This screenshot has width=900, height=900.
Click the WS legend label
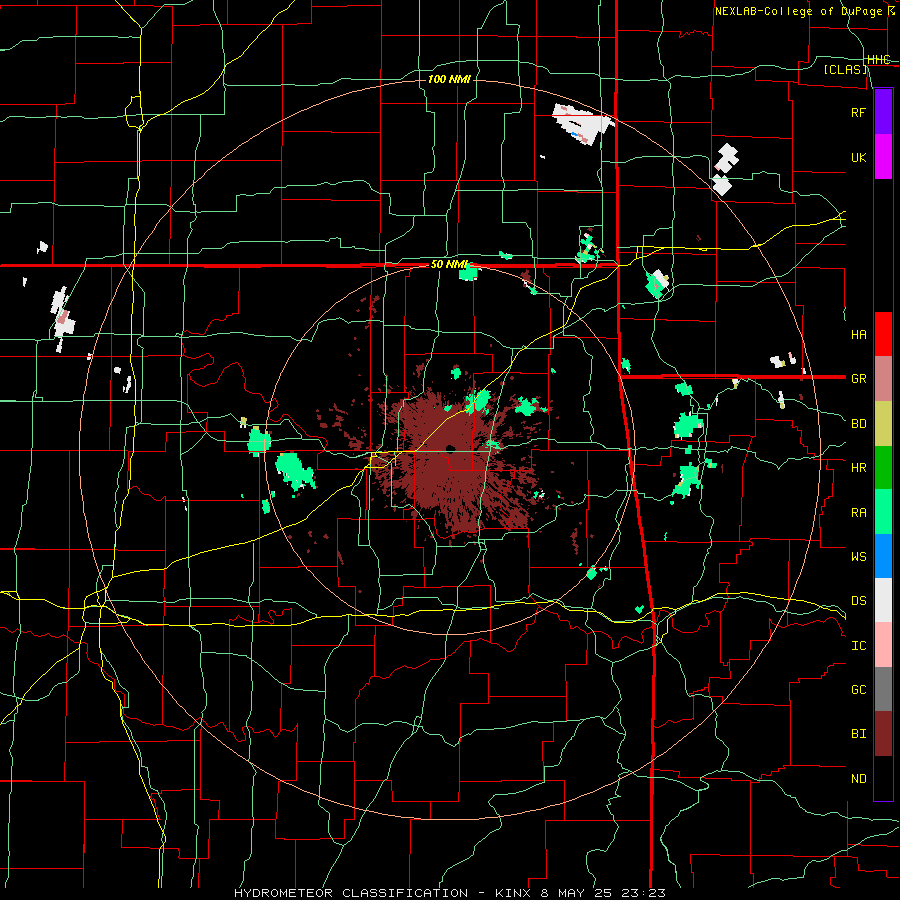858,557
